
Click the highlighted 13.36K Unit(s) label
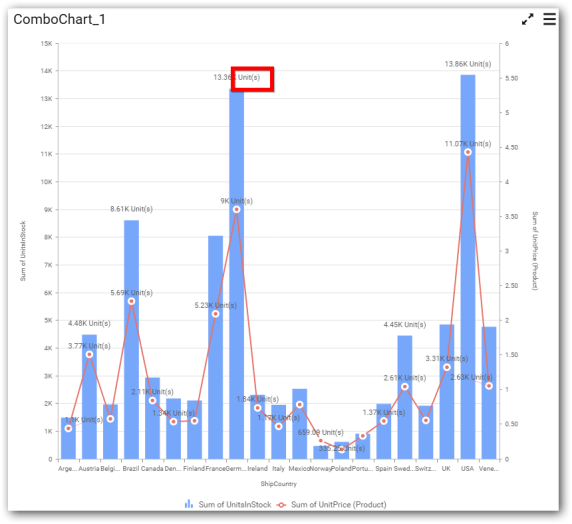(x=236, y=77)
